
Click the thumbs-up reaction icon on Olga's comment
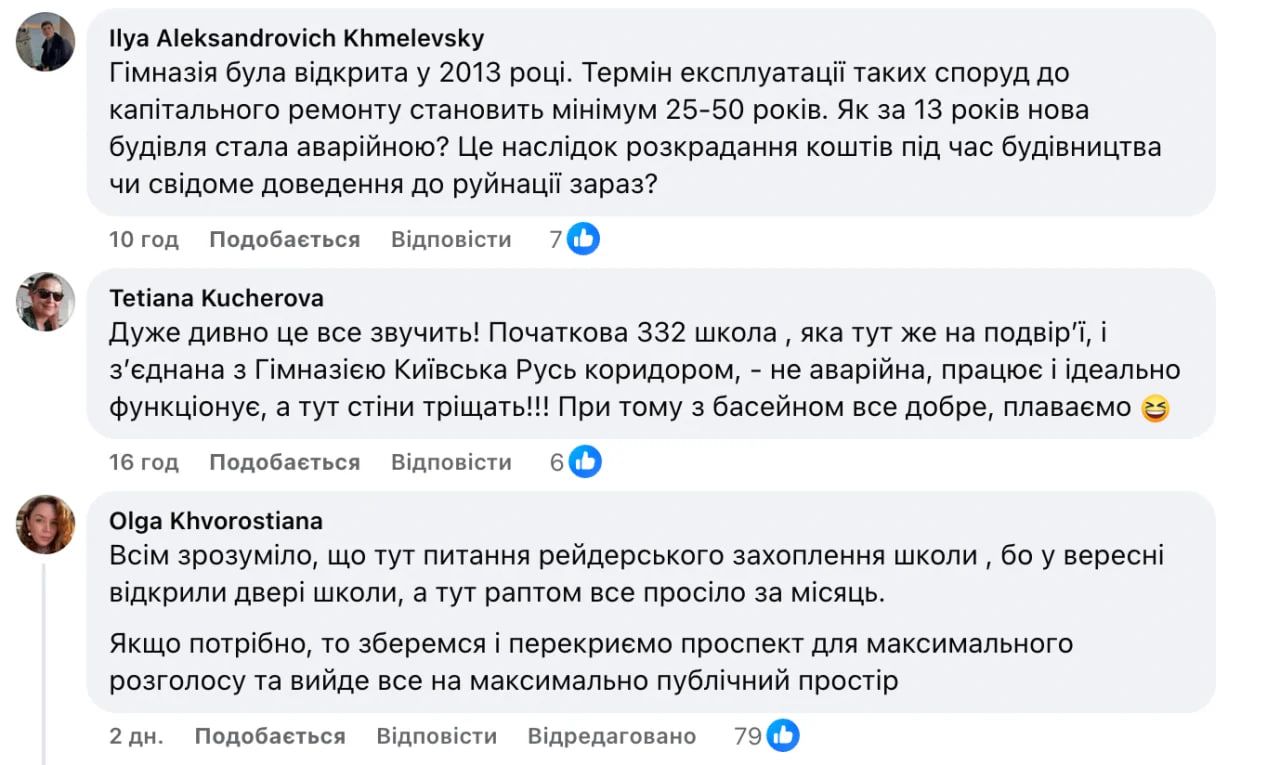coord(784,733)
